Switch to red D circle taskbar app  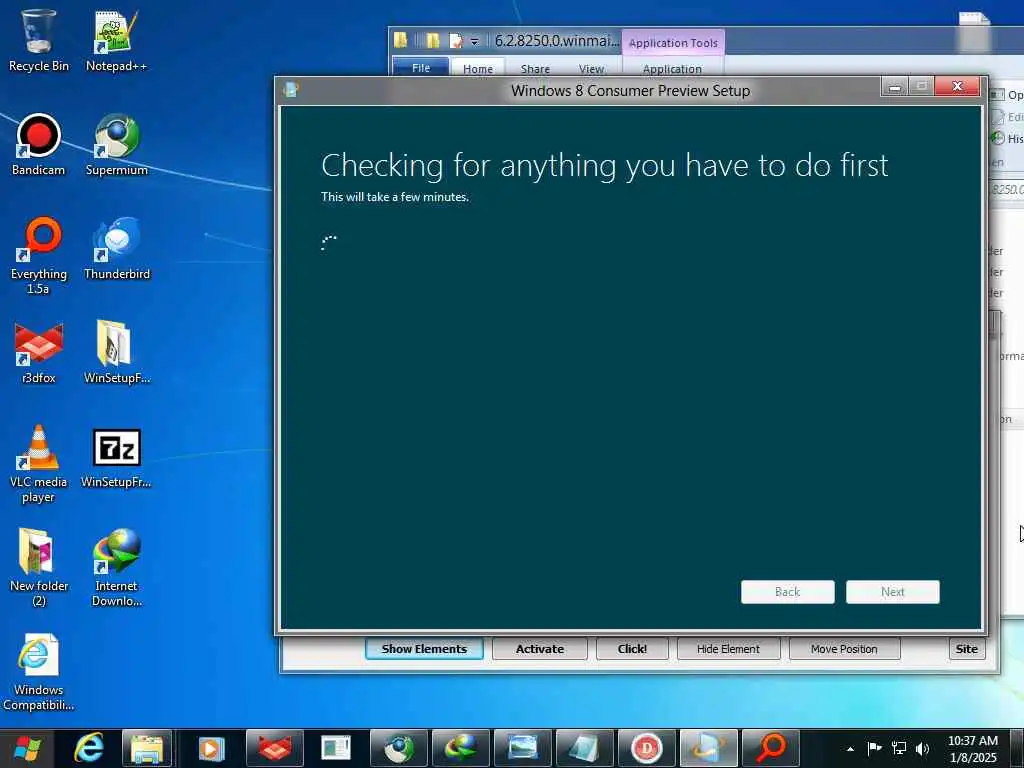(646, 748)
